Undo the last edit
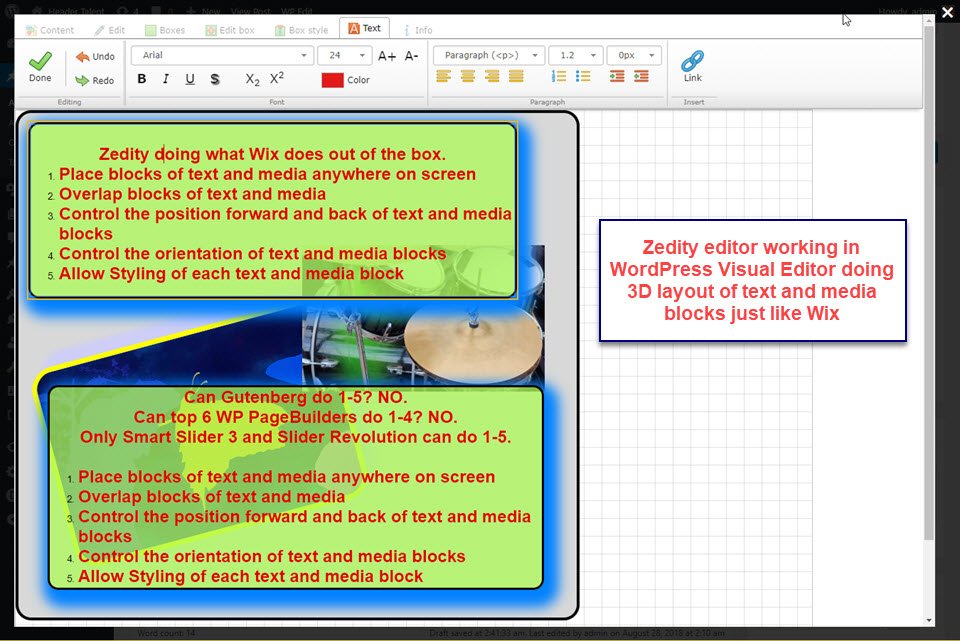 95,56
